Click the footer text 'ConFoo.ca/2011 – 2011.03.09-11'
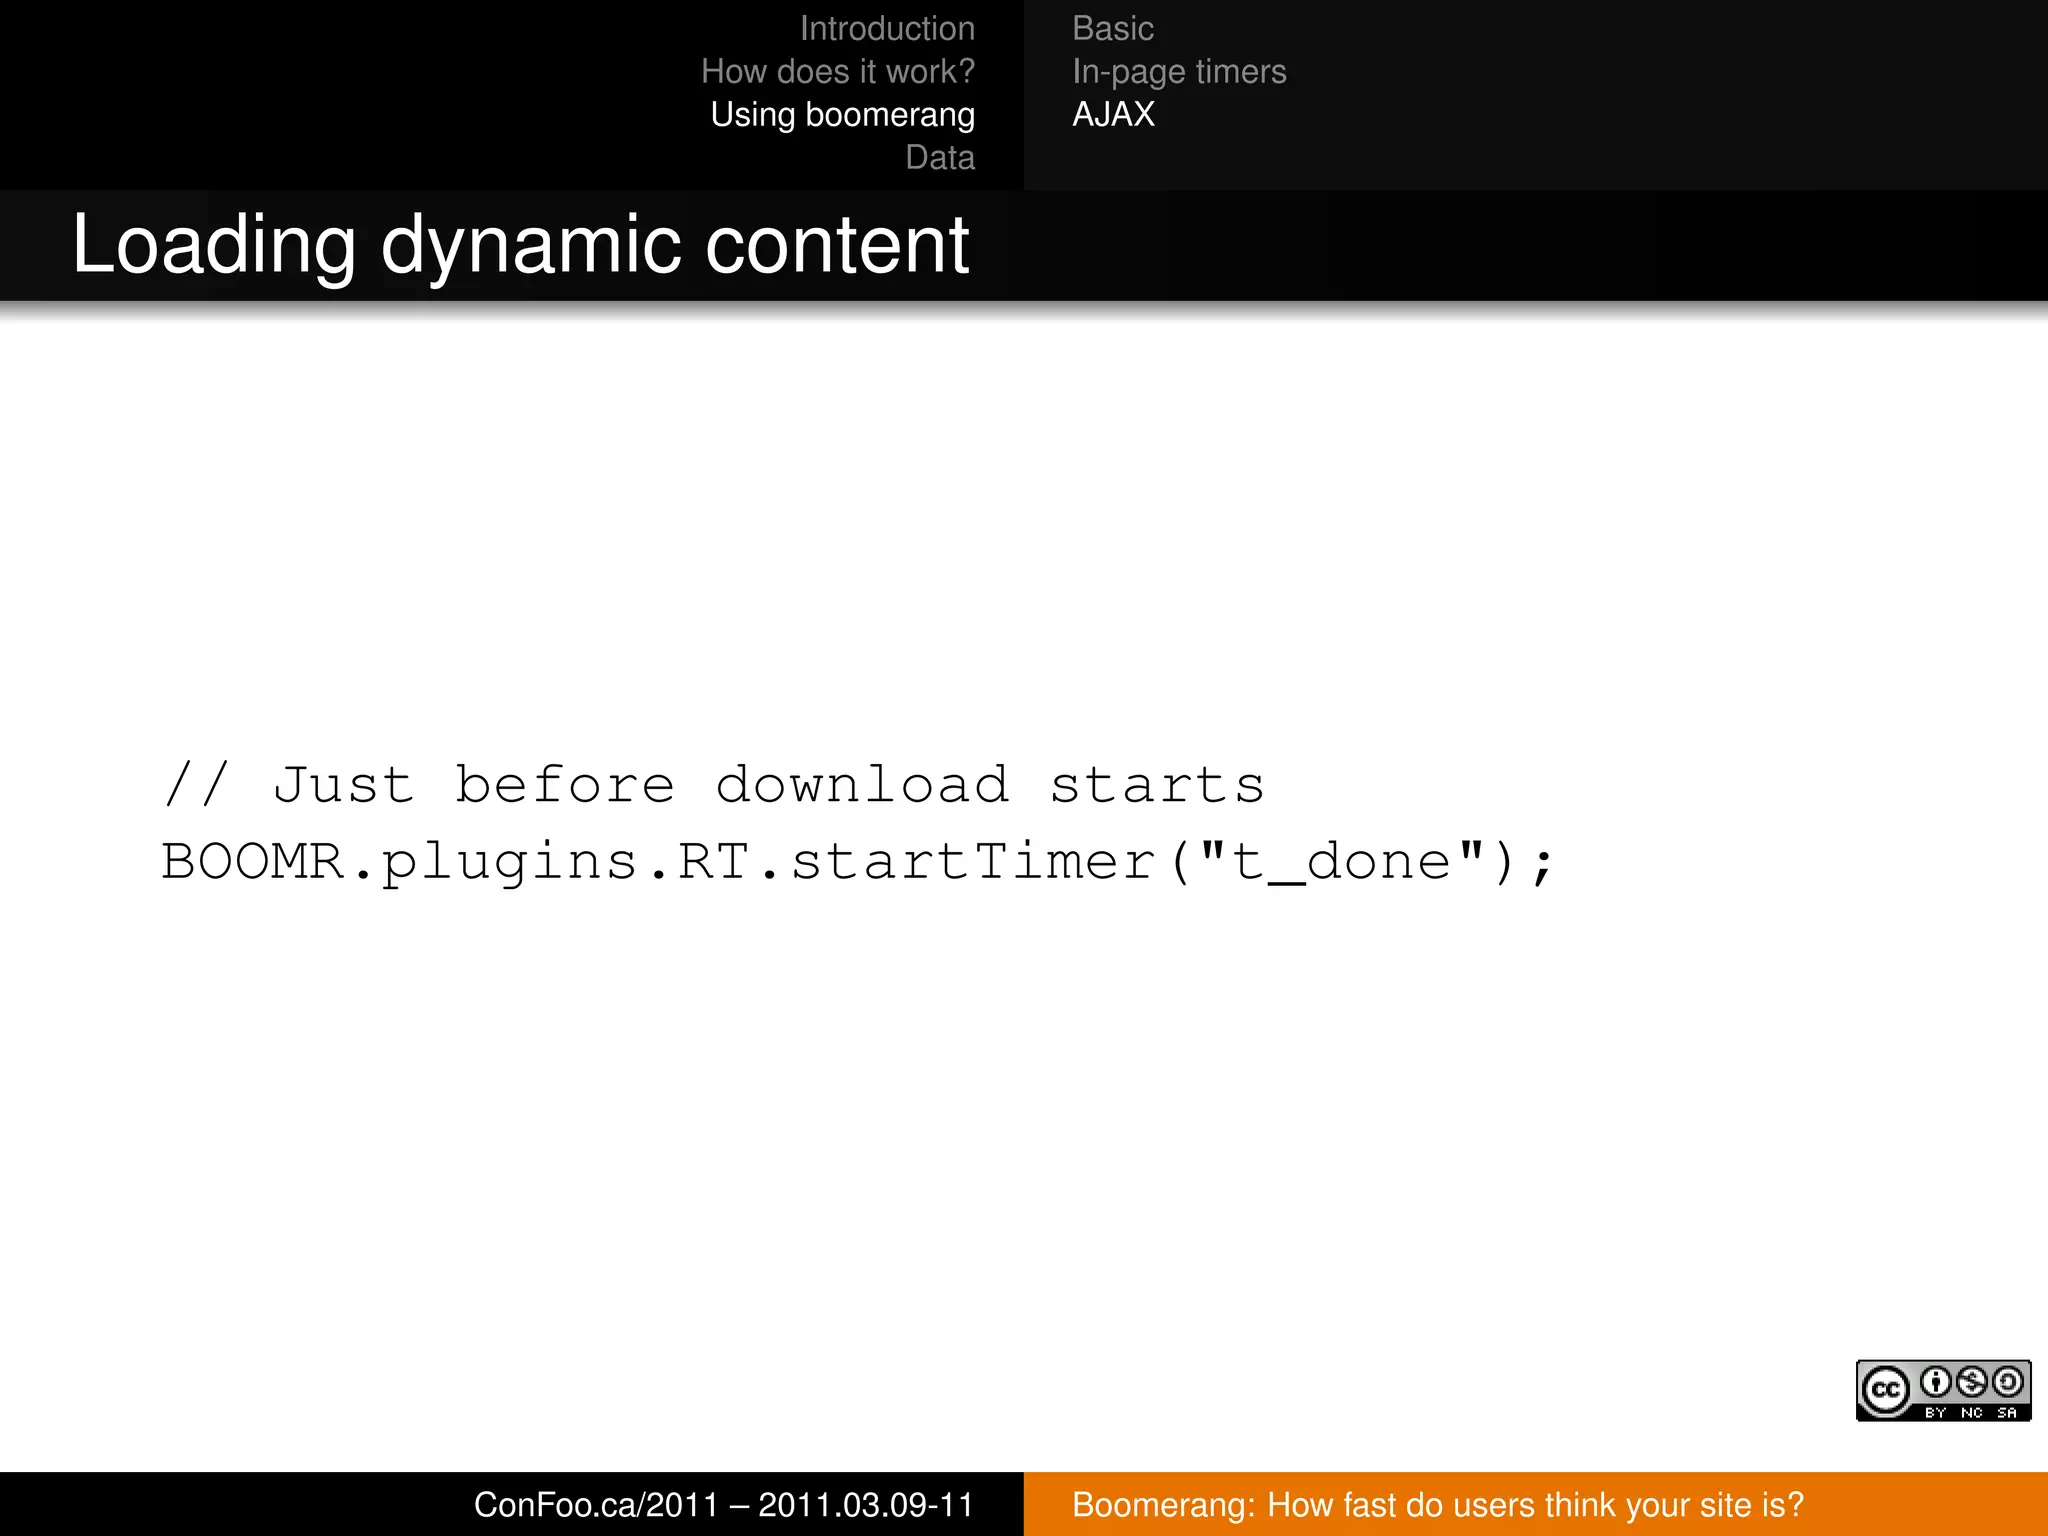 [x=724, y=1505]
